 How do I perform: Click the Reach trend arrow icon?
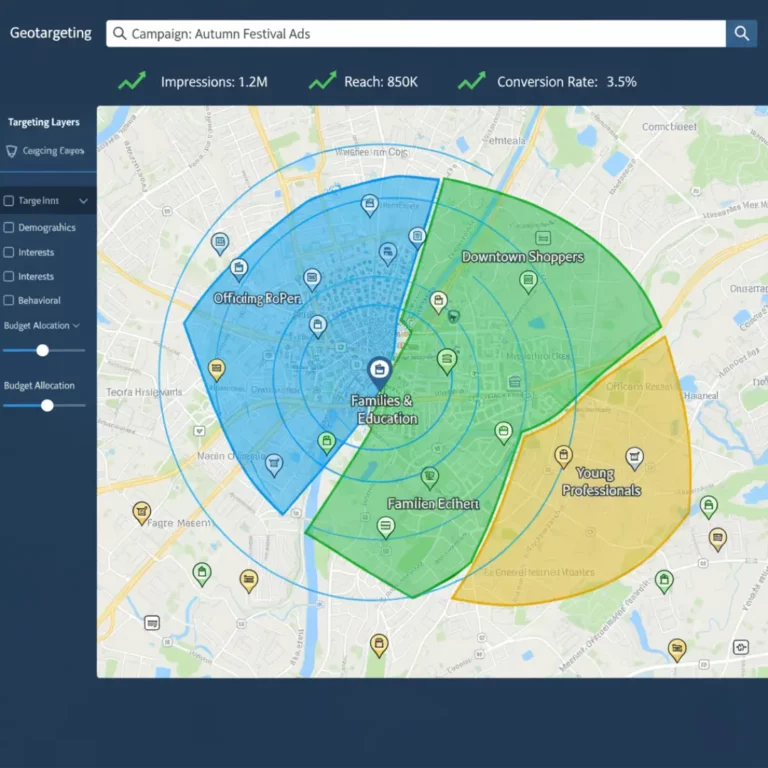(x=322, y=81)
